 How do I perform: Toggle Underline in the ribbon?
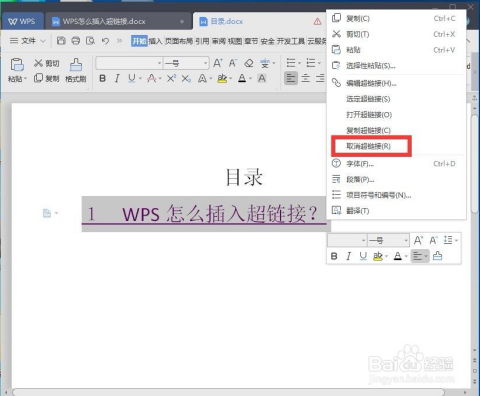coord(132,78)
